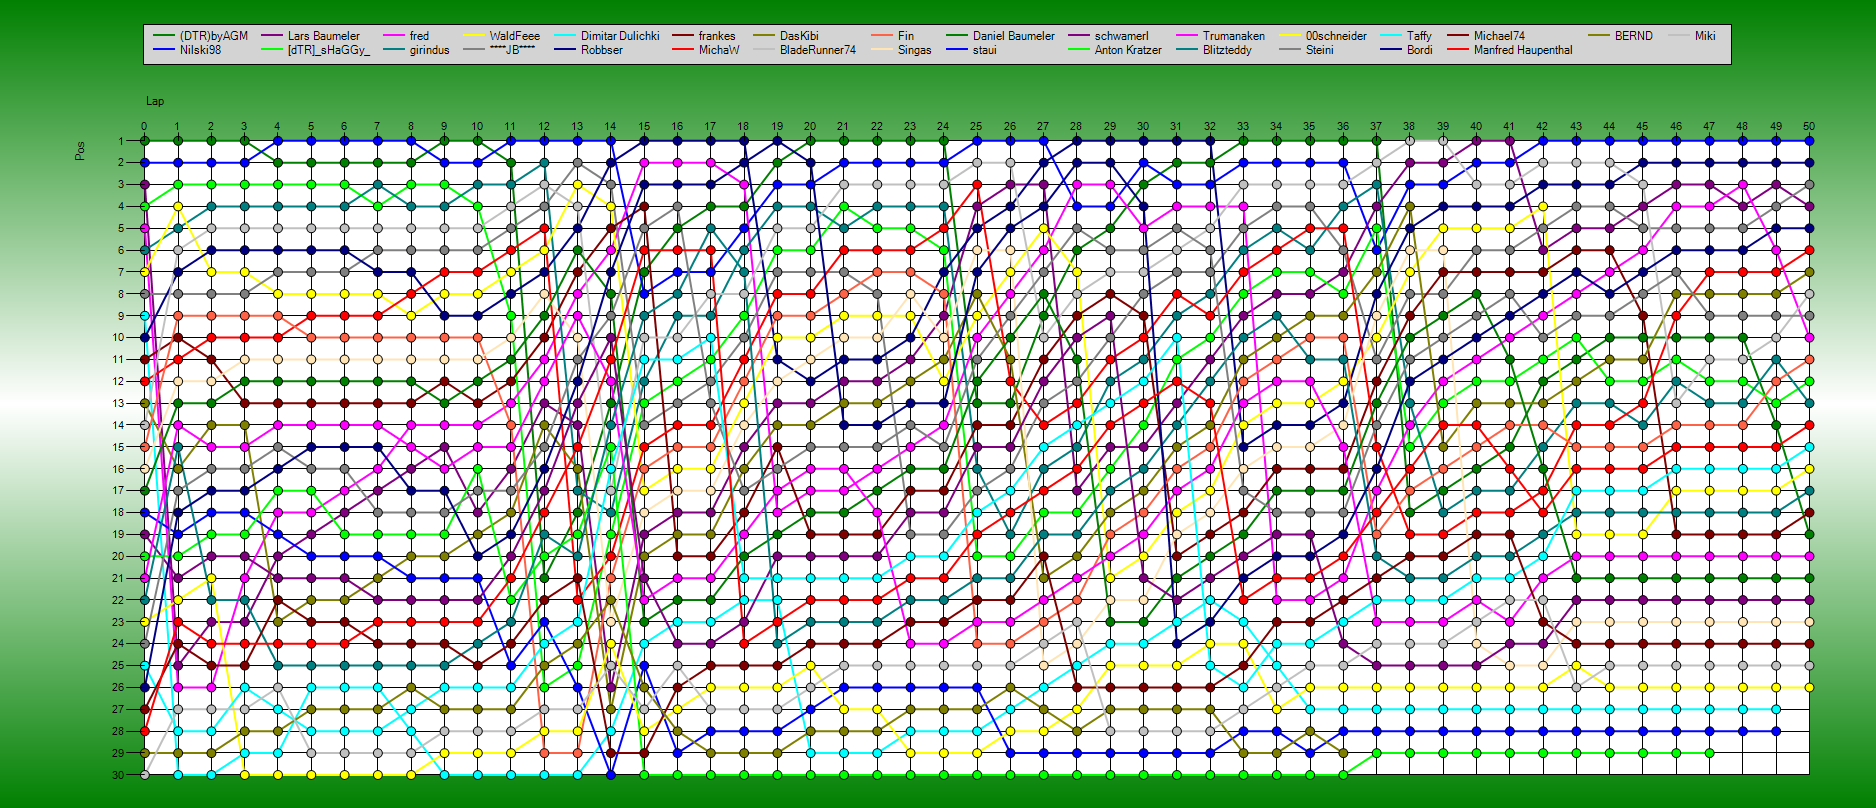Click lap number 46 label
Image resolution: width=1876 pixels, height=808 pixels.
click(x=1676, y=127)
